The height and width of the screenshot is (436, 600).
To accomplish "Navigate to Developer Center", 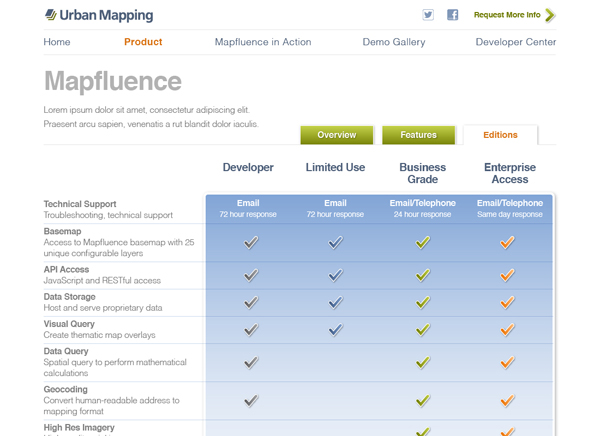I will (x=515, y=42).
